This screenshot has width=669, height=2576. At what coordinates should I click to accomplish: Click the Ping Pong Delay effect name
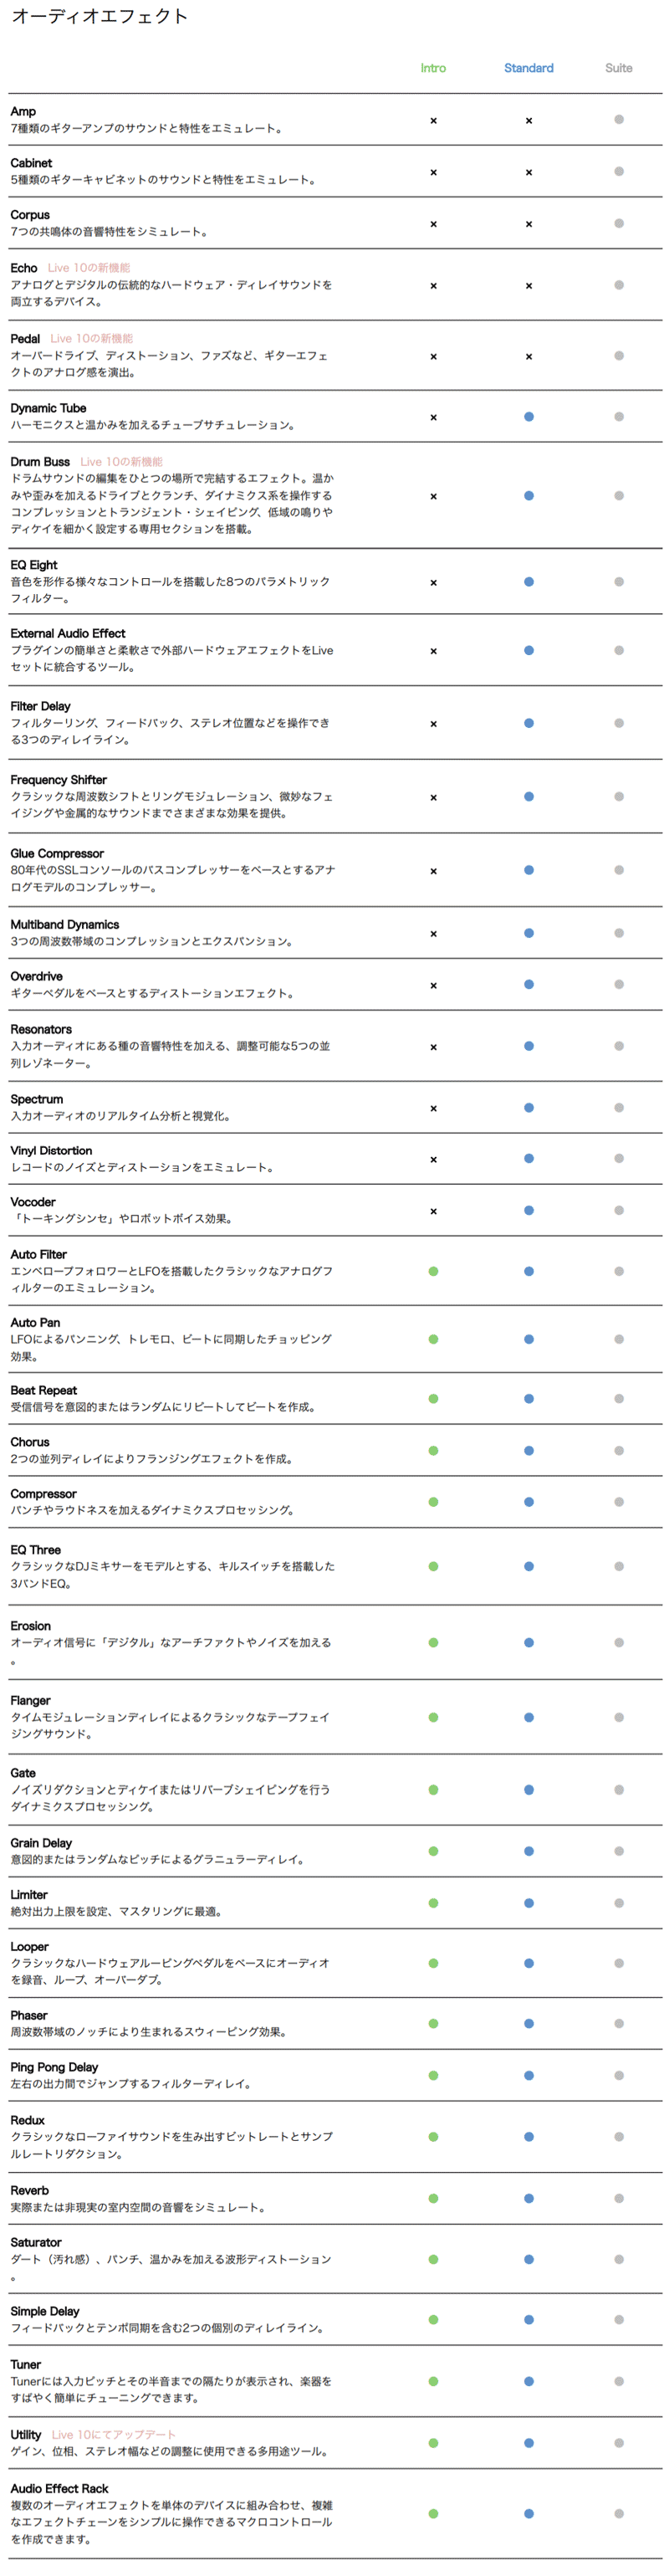54,2067
